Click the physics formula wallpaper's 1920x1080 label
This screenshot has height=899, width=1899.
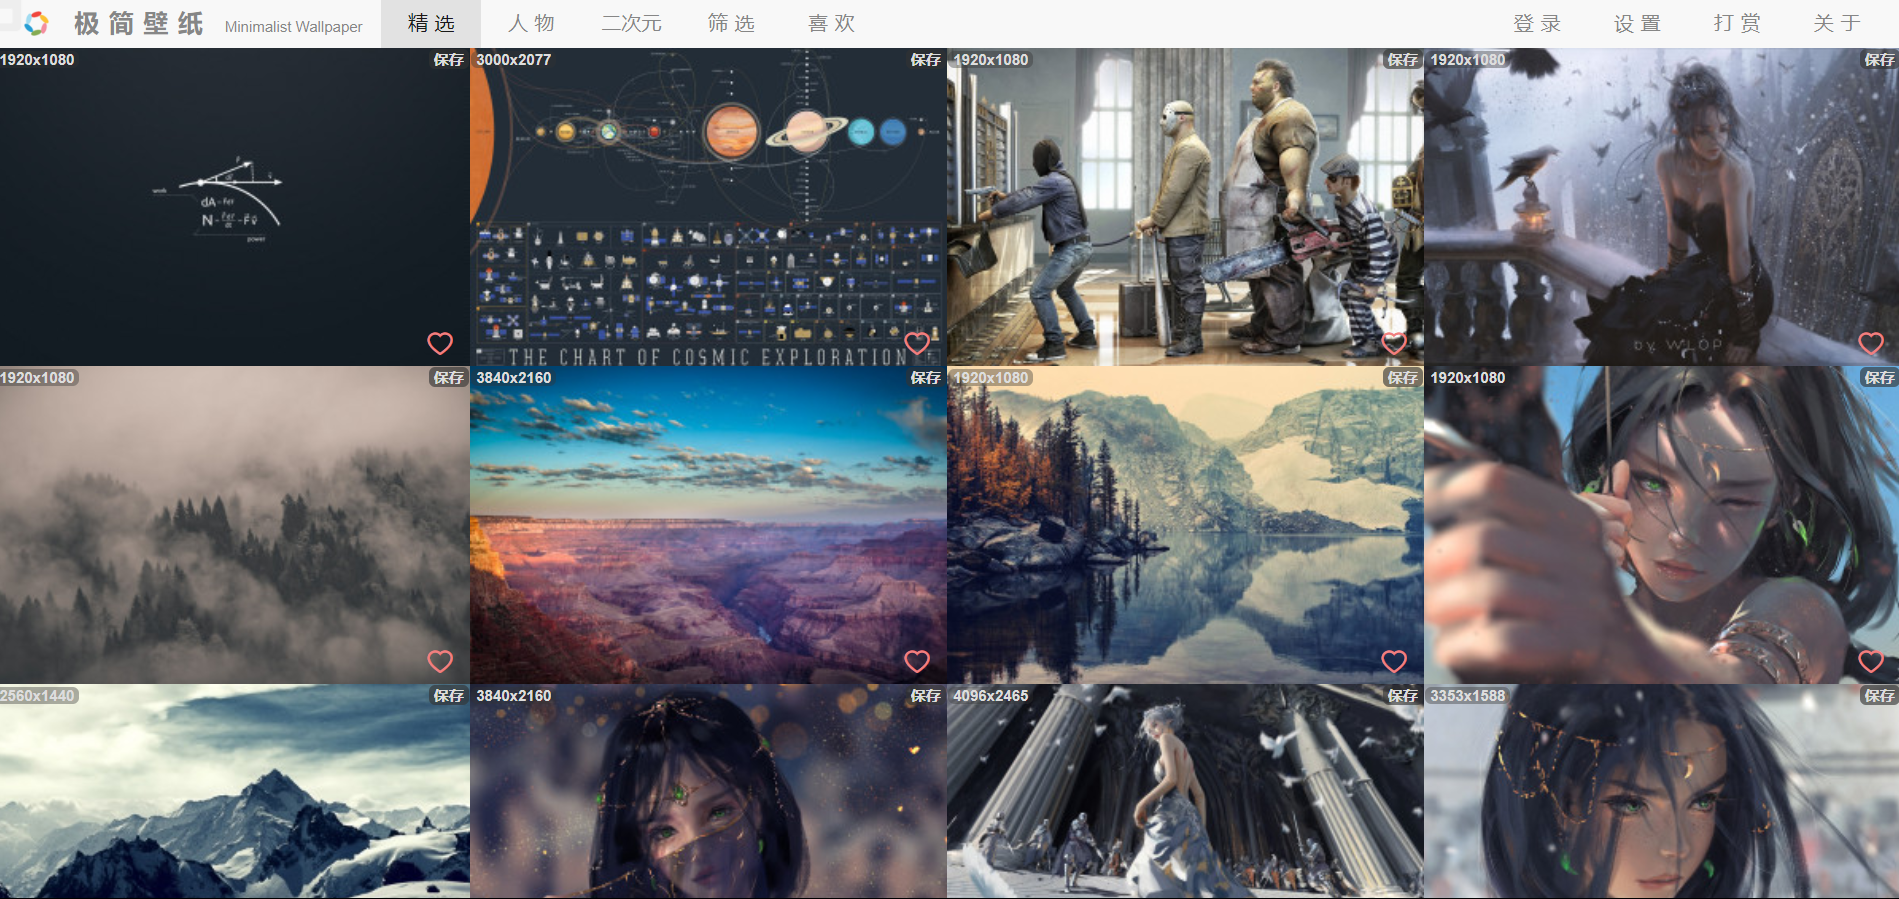click(38, 60)
